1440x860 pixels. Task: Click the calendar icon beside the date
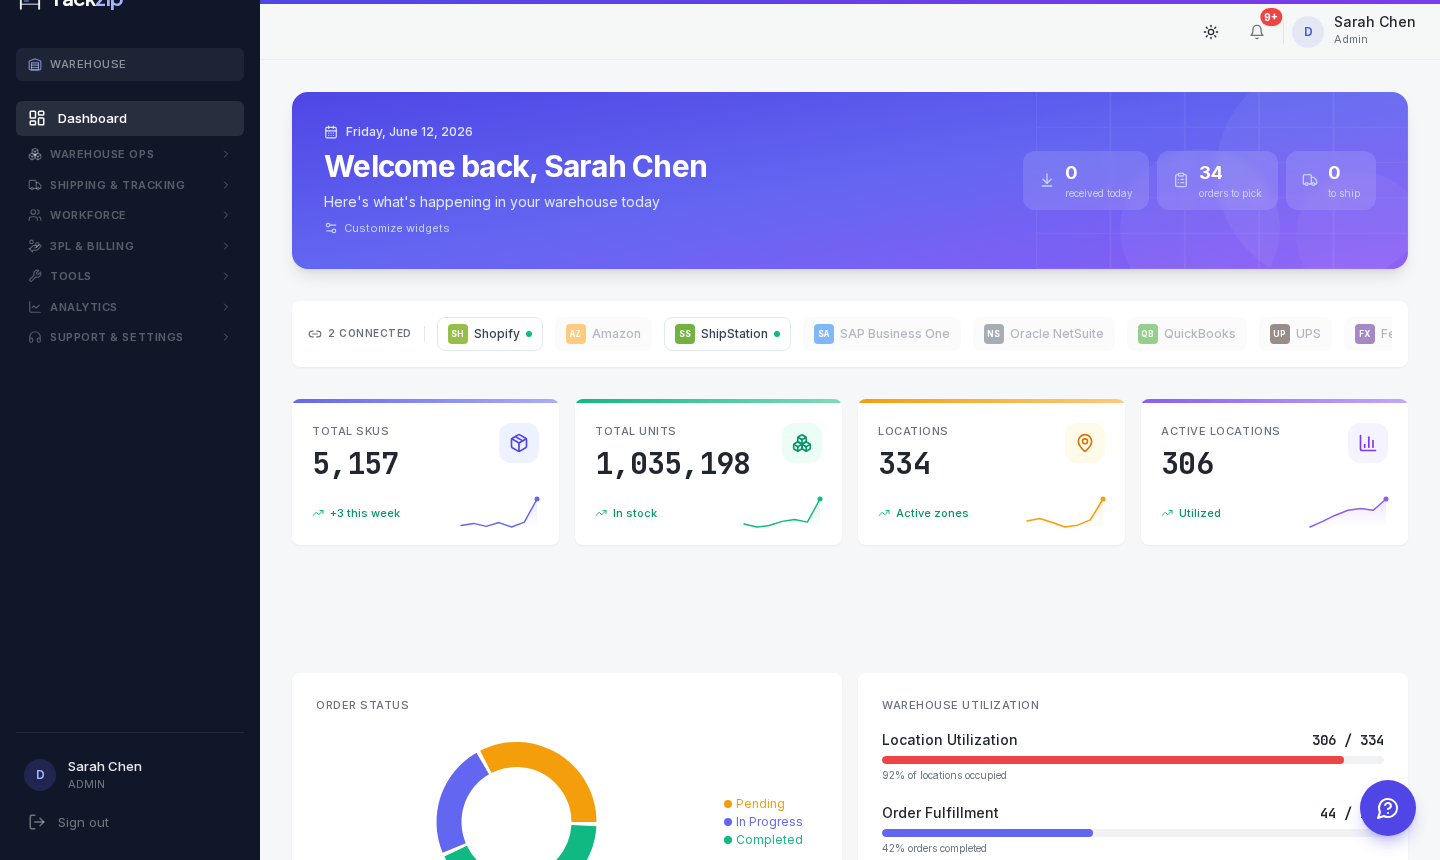click(x=331, y=132)
